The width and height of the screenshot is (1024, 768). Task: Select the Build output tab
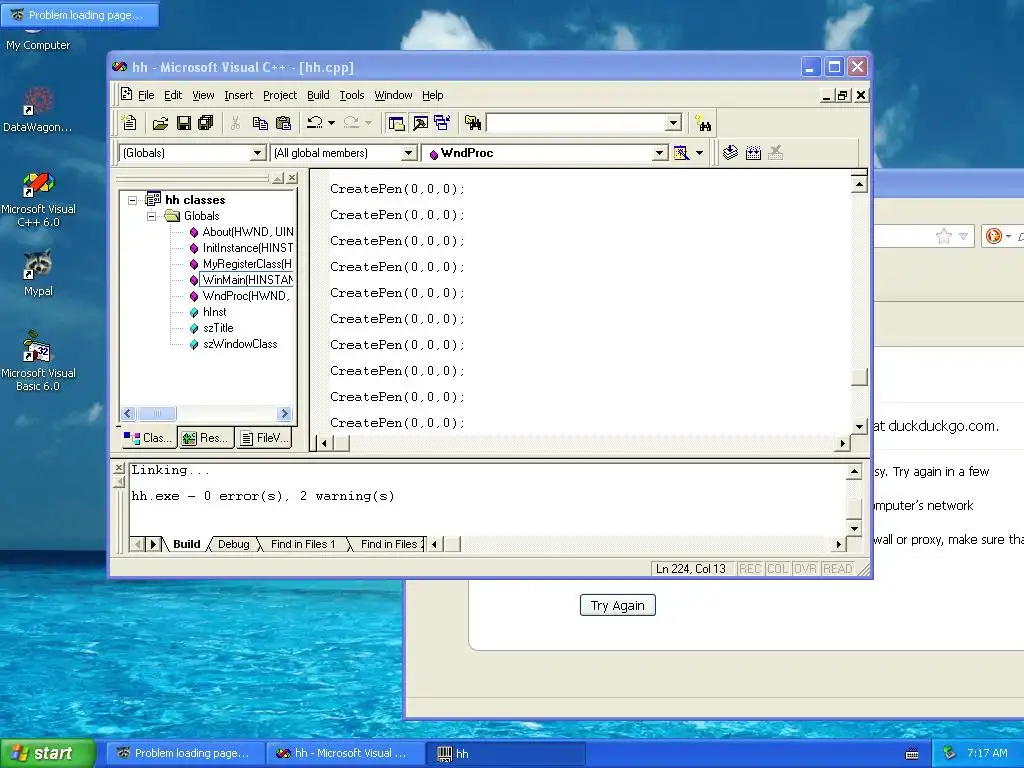click(186, 544)
